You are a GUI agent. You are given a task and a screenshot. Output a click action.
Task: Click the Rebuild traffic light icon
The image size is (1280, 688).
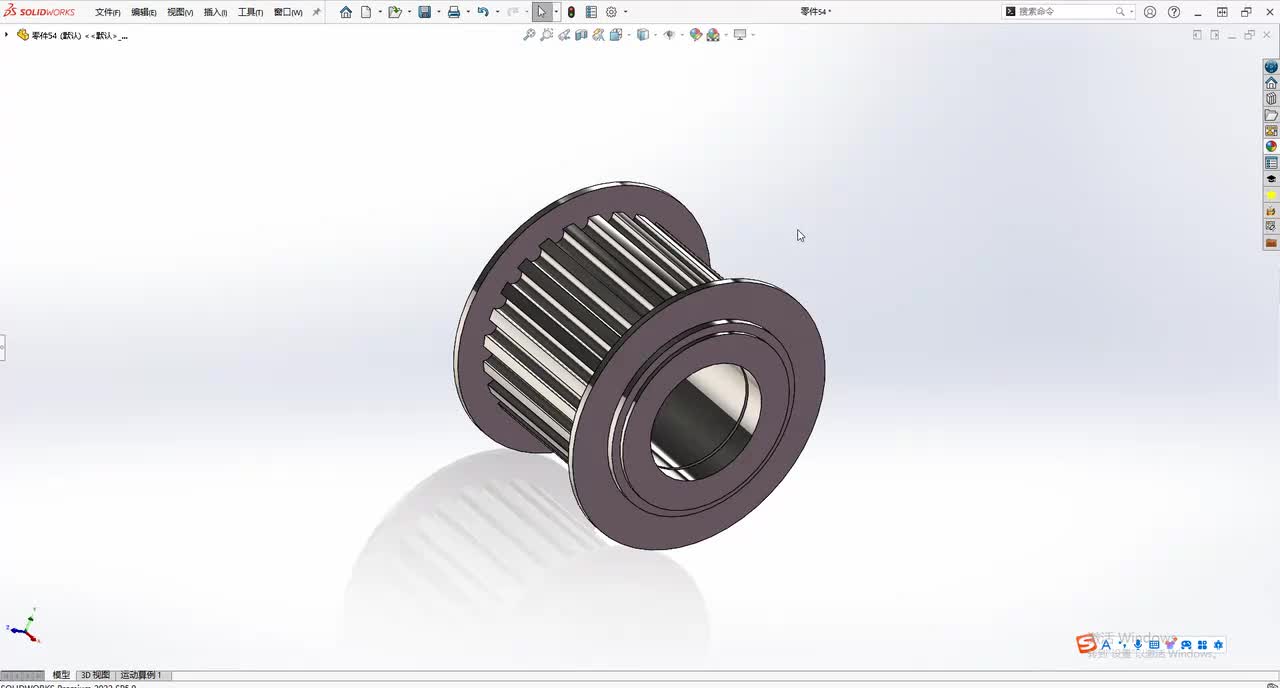tap(571, 12)
